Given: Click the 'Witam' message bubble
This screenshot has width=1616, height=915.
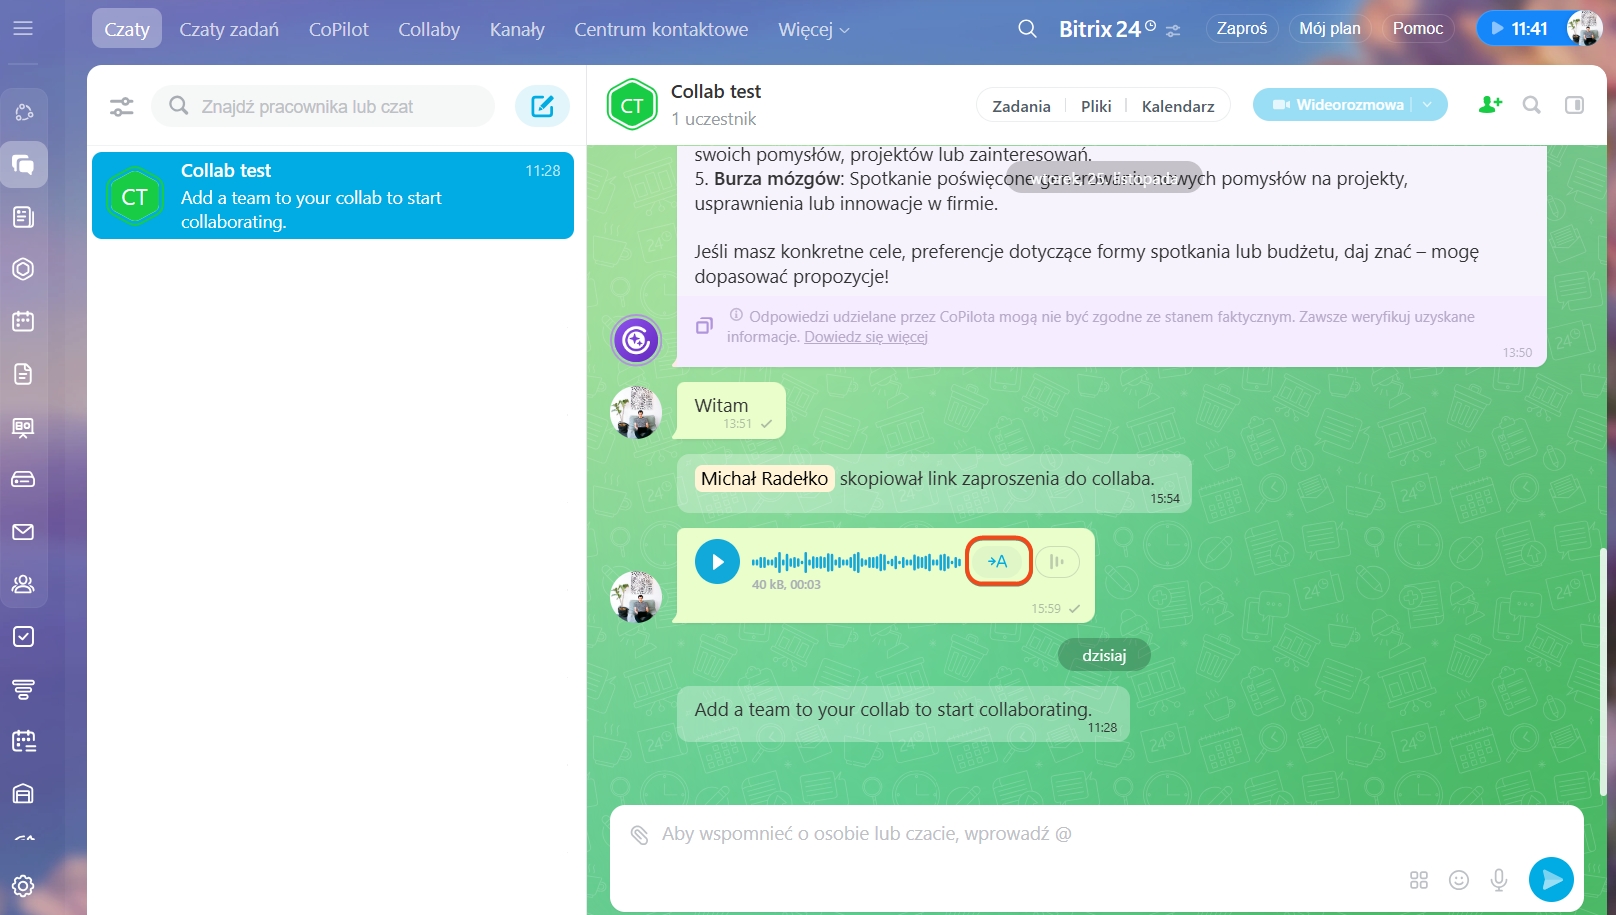Looking at the screenshot, I should tap(731, 411).
